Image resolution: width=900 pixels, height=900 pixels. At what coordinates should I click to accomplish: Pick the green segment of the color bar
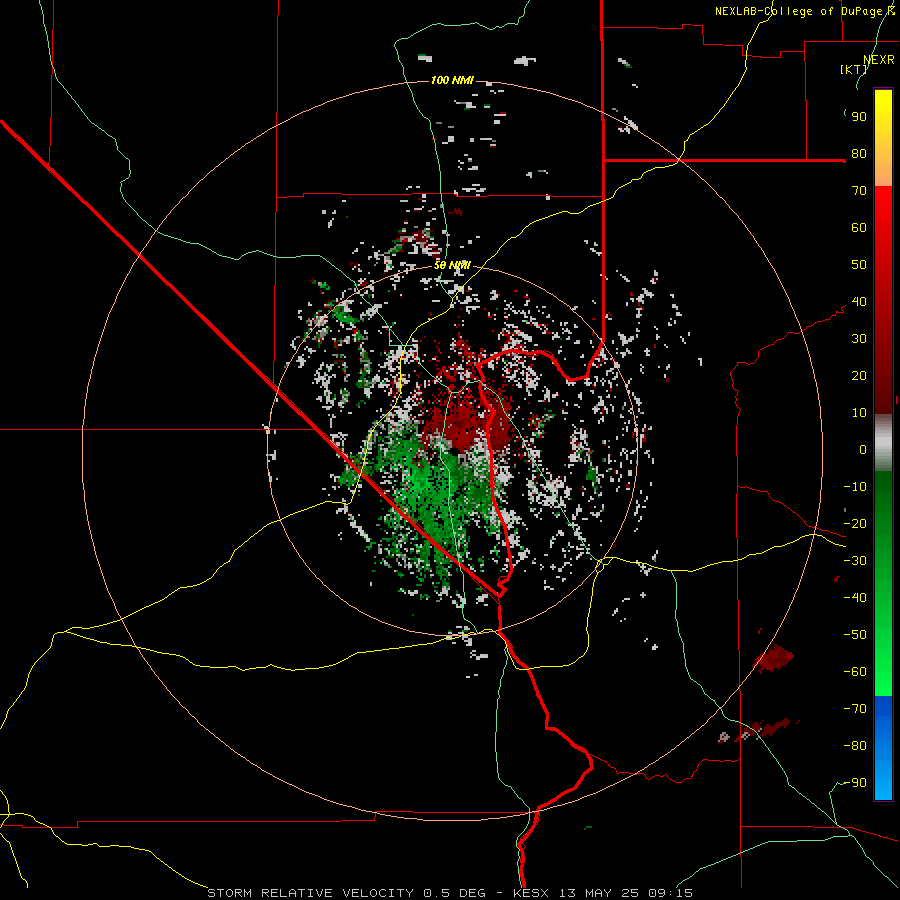pos(883,584)
